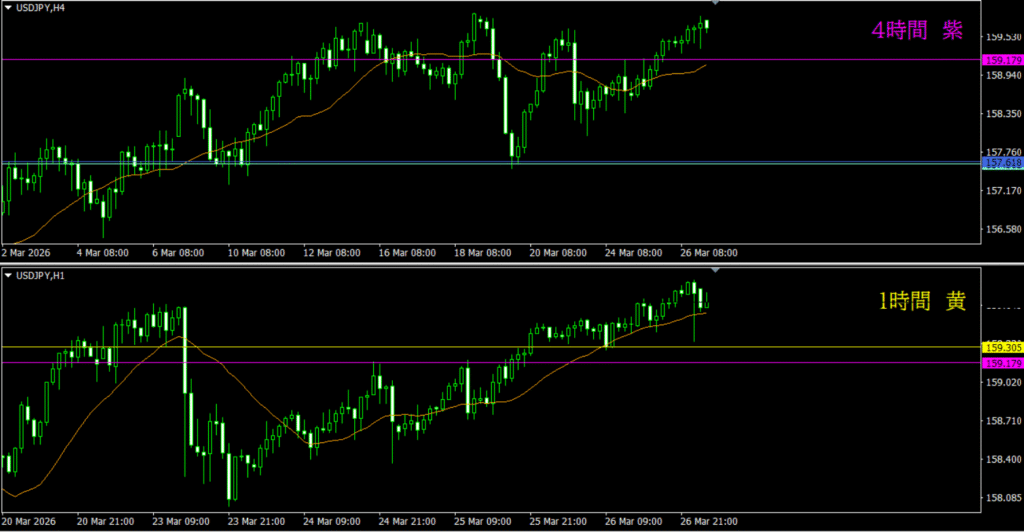This screenshot has height=532, width=1024.
Task: Select the magenta 159.179 price tag on H4 chart
Action: (x=1001, y=60)
